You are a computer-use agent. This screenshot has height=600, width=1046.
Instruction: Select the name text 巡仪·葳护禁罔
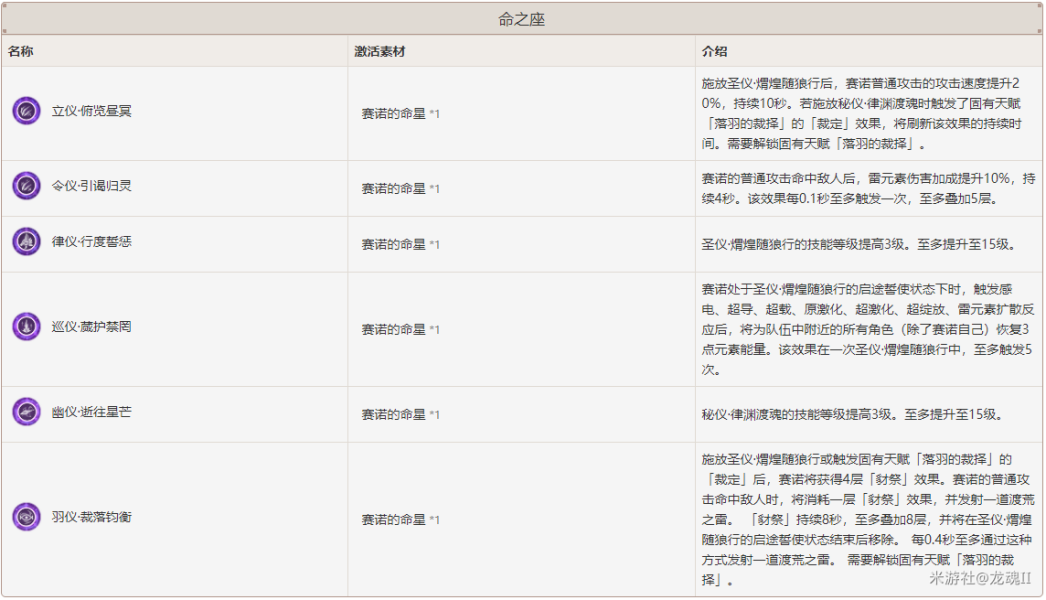click(91, 326)
